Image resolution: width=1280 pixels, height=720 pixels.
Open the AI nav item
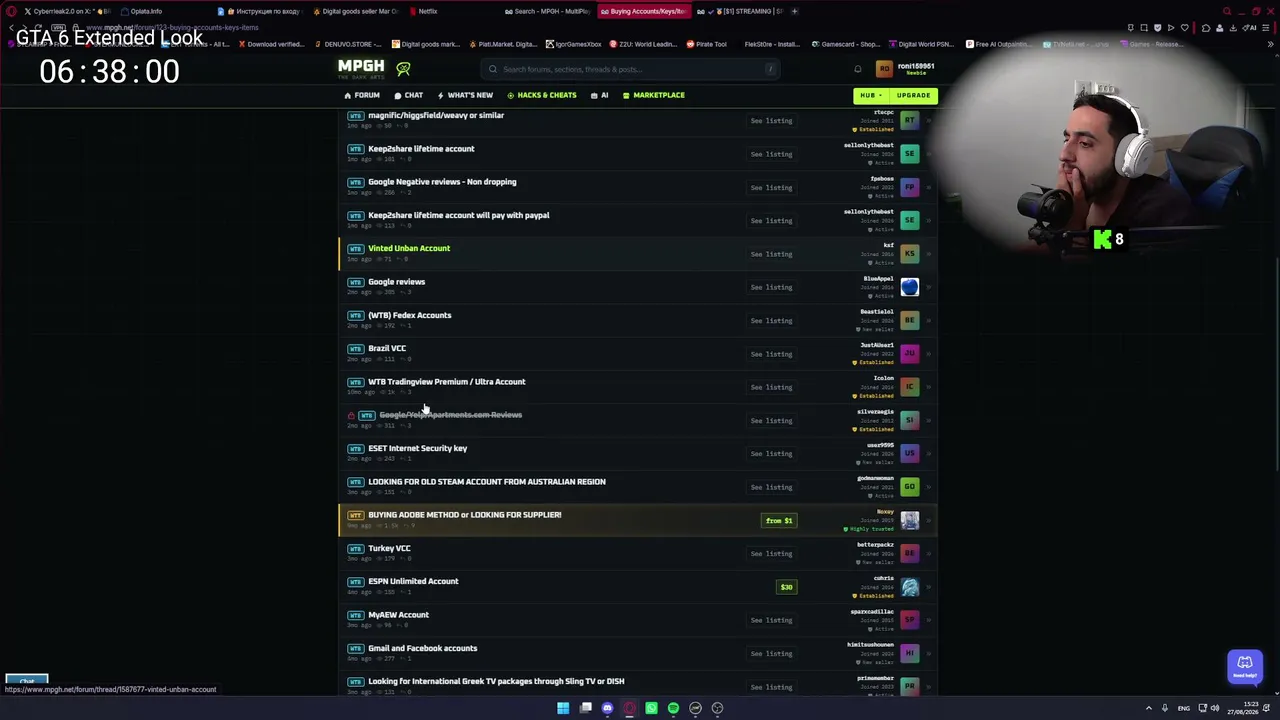(600, 96)
